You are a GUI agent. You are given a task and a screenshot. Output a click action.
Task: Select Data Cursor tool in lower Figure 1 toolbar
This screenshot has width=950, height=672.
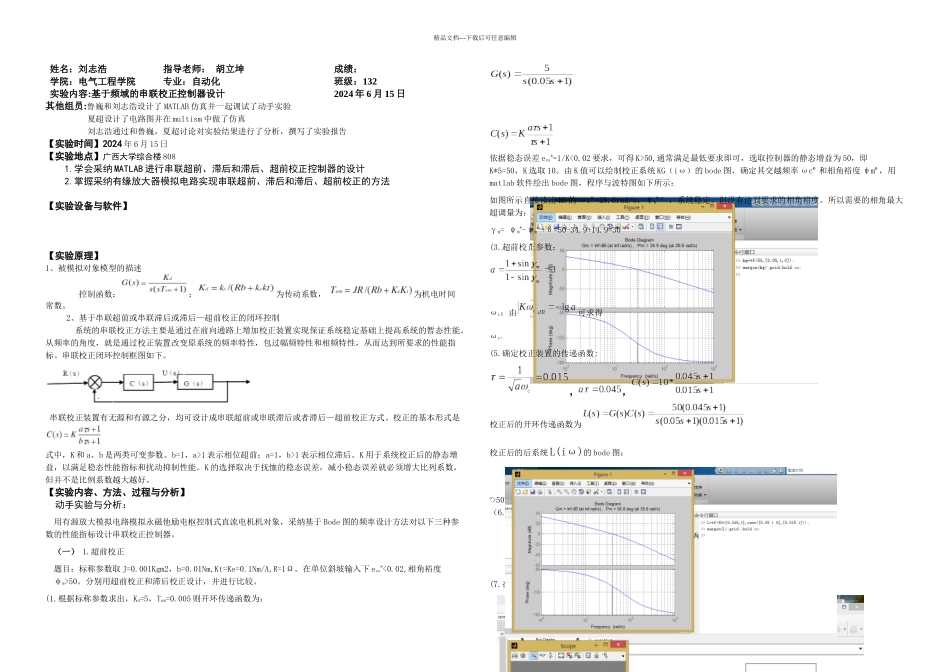click(588, 492)
